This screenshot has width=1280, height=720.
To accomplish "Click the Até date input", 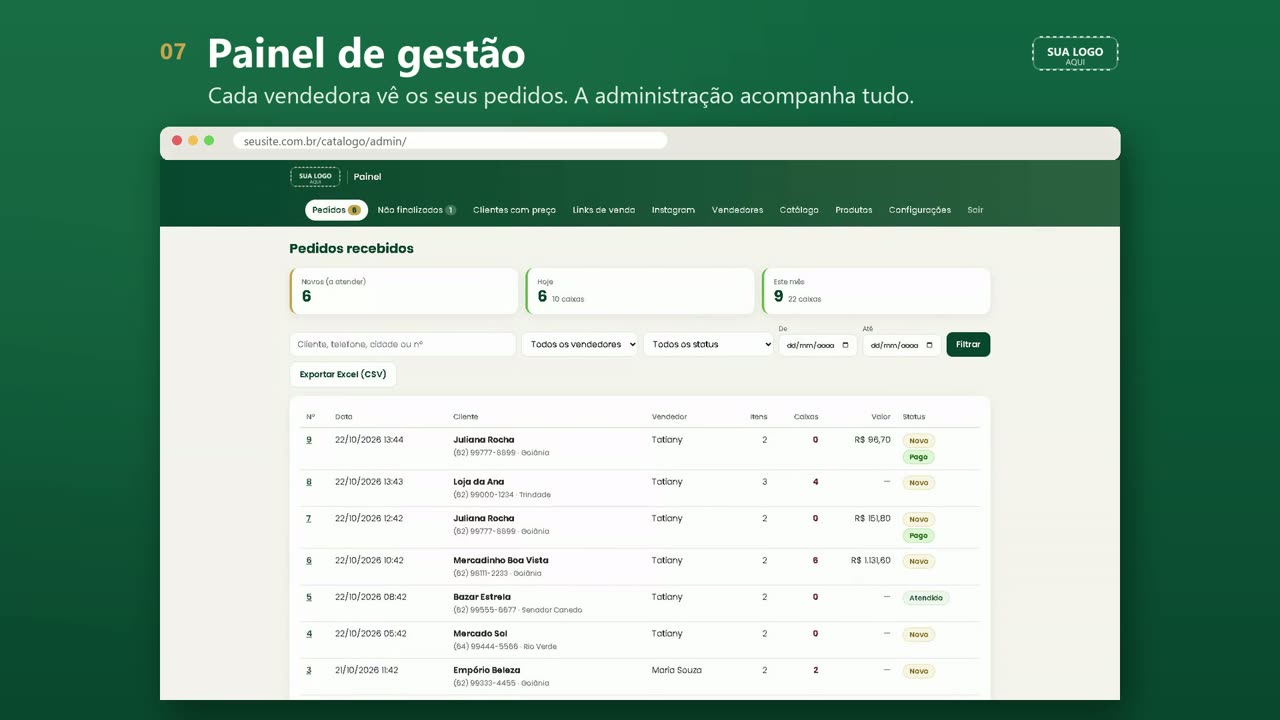I will coord(902,345).
